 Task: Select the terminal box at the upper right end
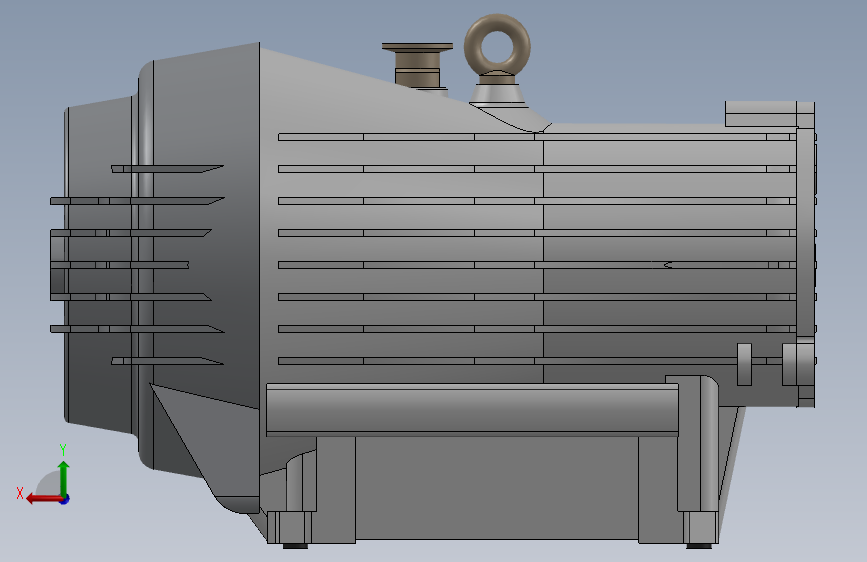[x=769, y=113]
